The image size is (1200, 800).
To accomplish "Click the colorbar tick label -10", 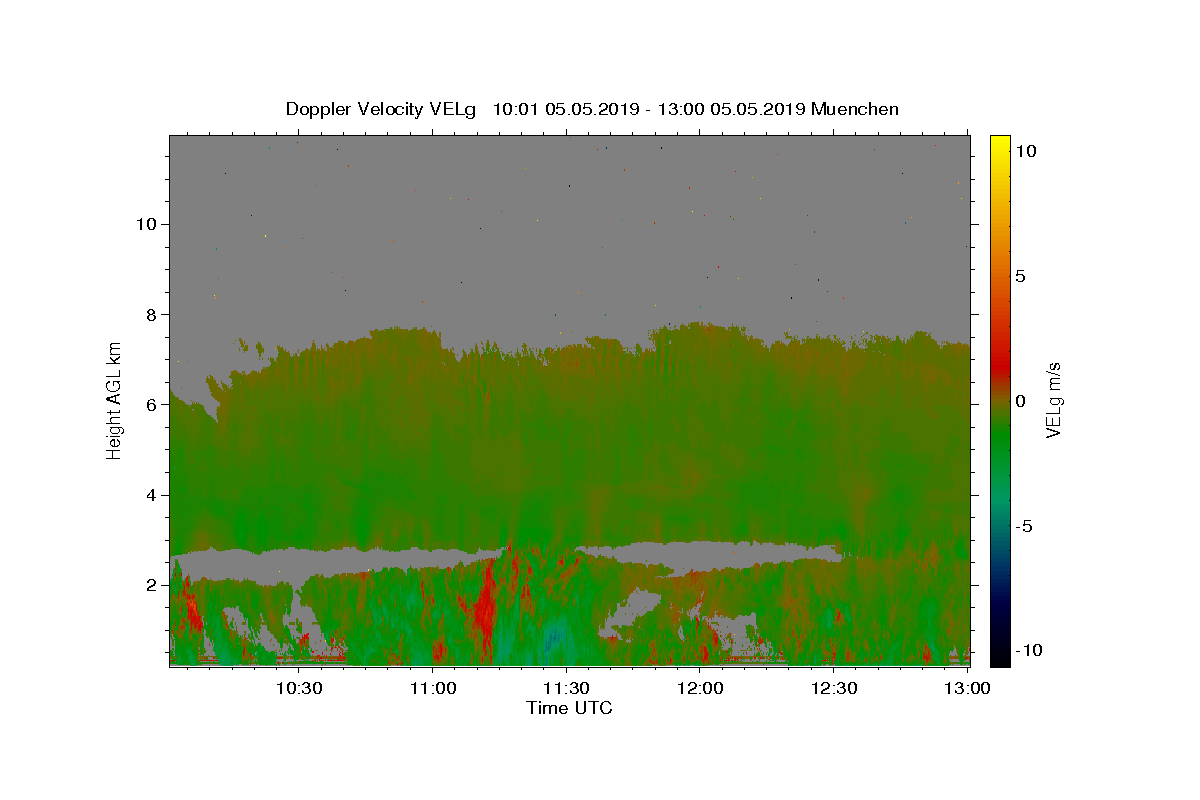I will 1027,650.
